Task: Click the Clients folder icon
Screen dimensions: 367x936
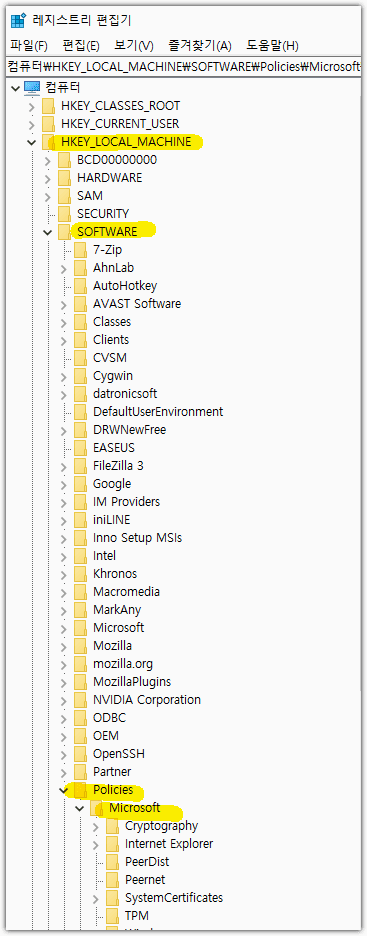Action: click(81, 340)
